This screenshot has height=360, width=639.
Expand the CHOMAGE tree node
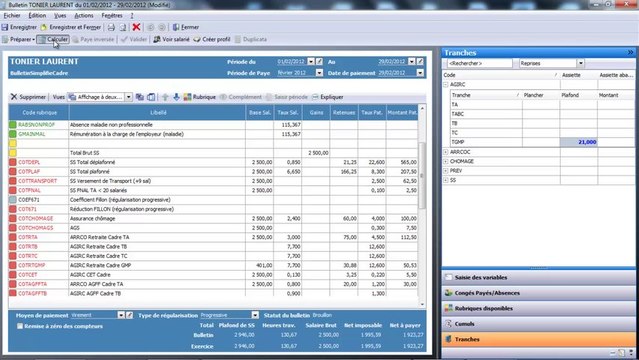(x=446, y=161)
